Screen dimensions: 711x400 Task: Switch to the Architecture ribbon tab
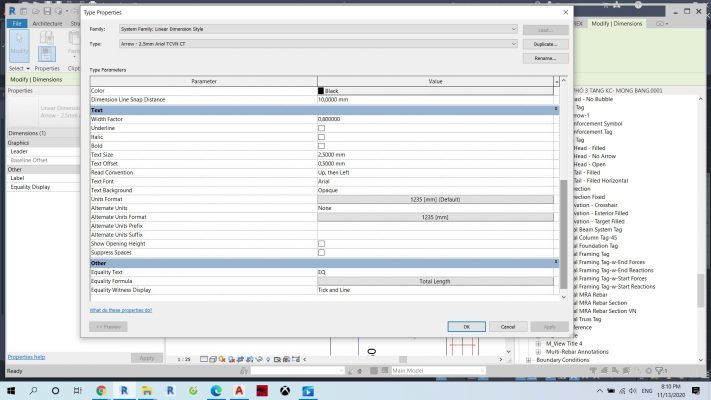pyautogui.click(x=47, y=22)
